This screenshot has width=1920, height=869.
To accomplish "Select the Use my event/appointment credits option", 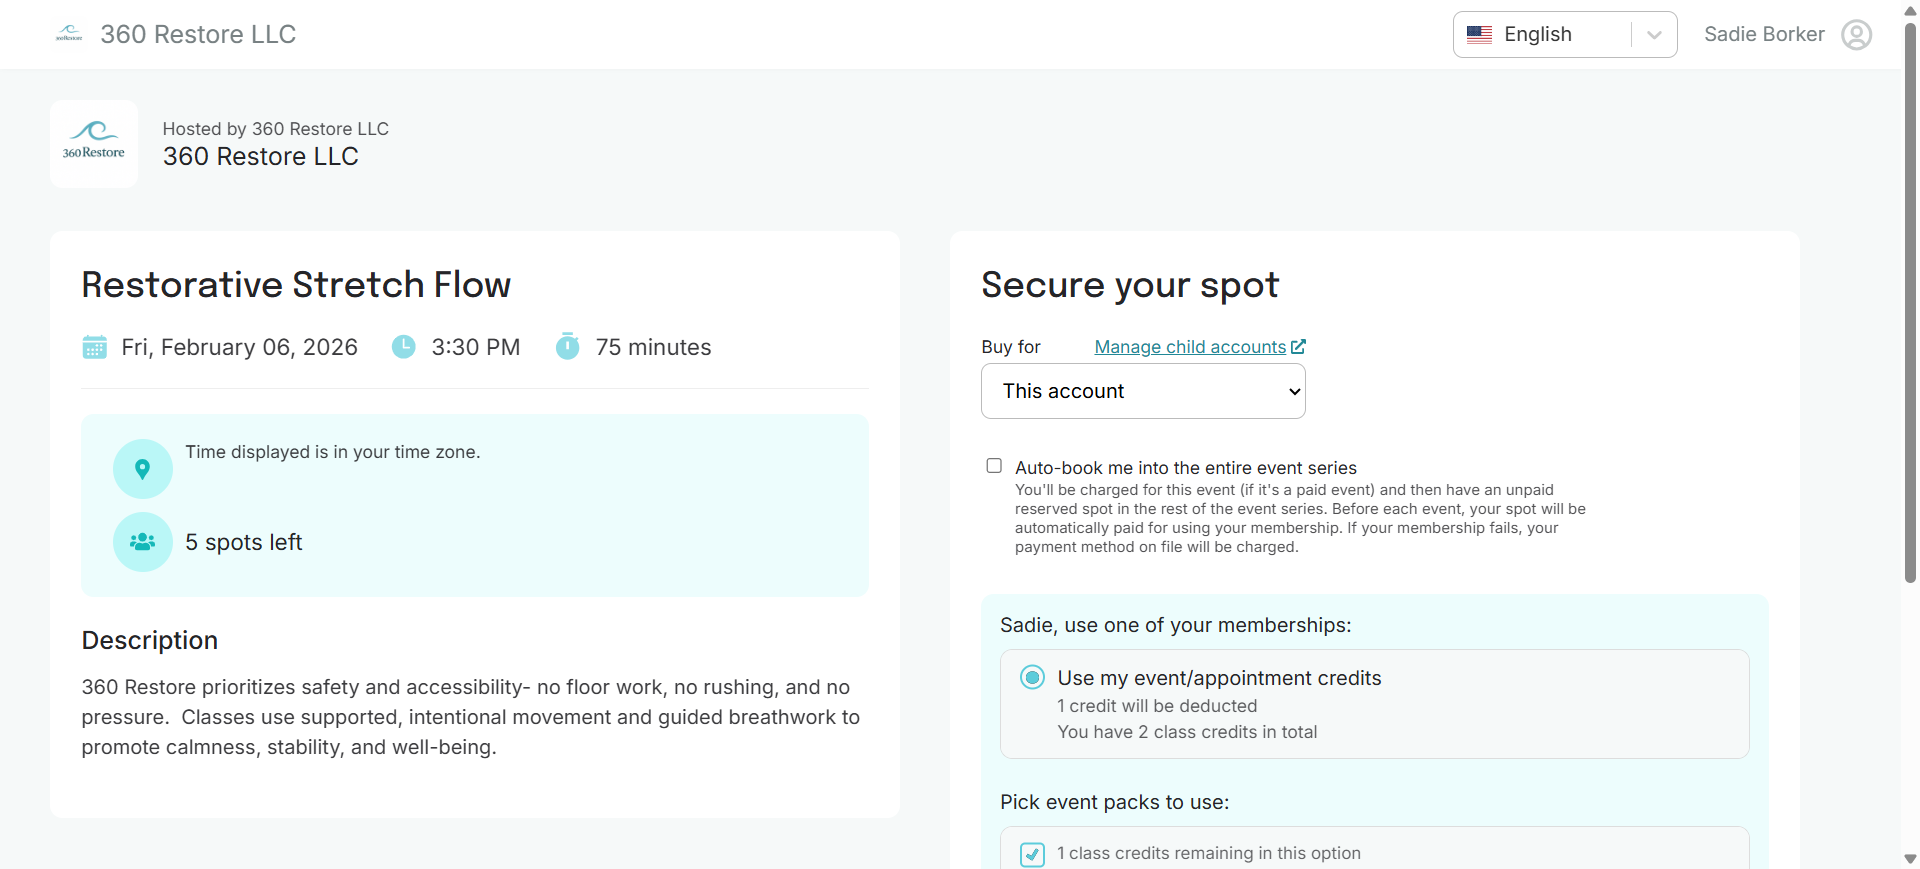I will [x=1032, y=677].
